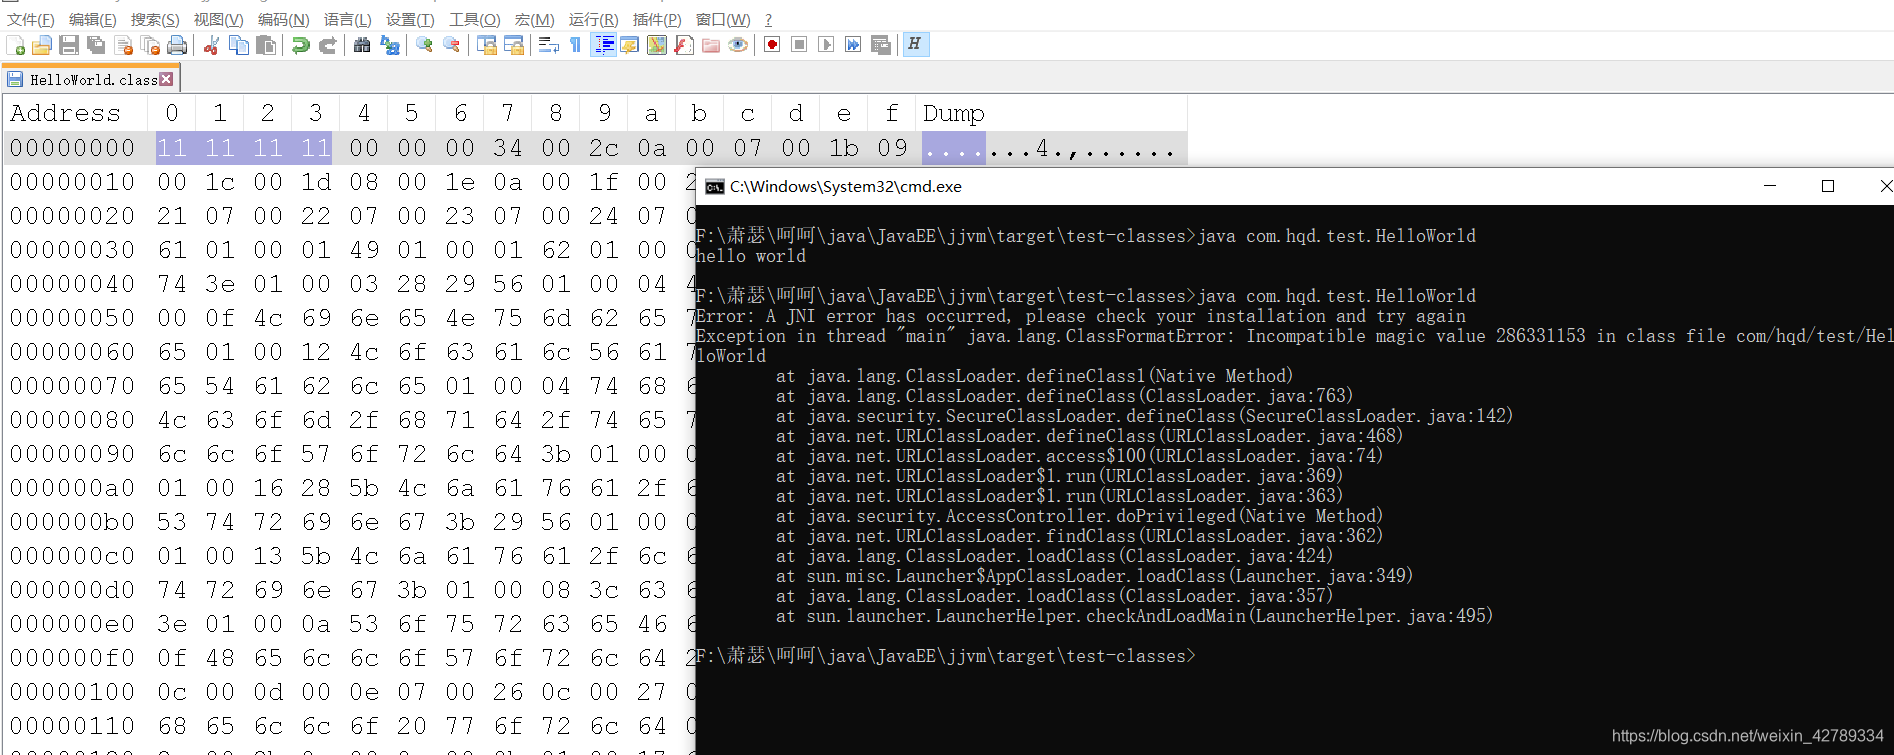The image size is (1894, 755).
Task: Open the 窗口(W) menu
Action: click(x=722, y=19)
